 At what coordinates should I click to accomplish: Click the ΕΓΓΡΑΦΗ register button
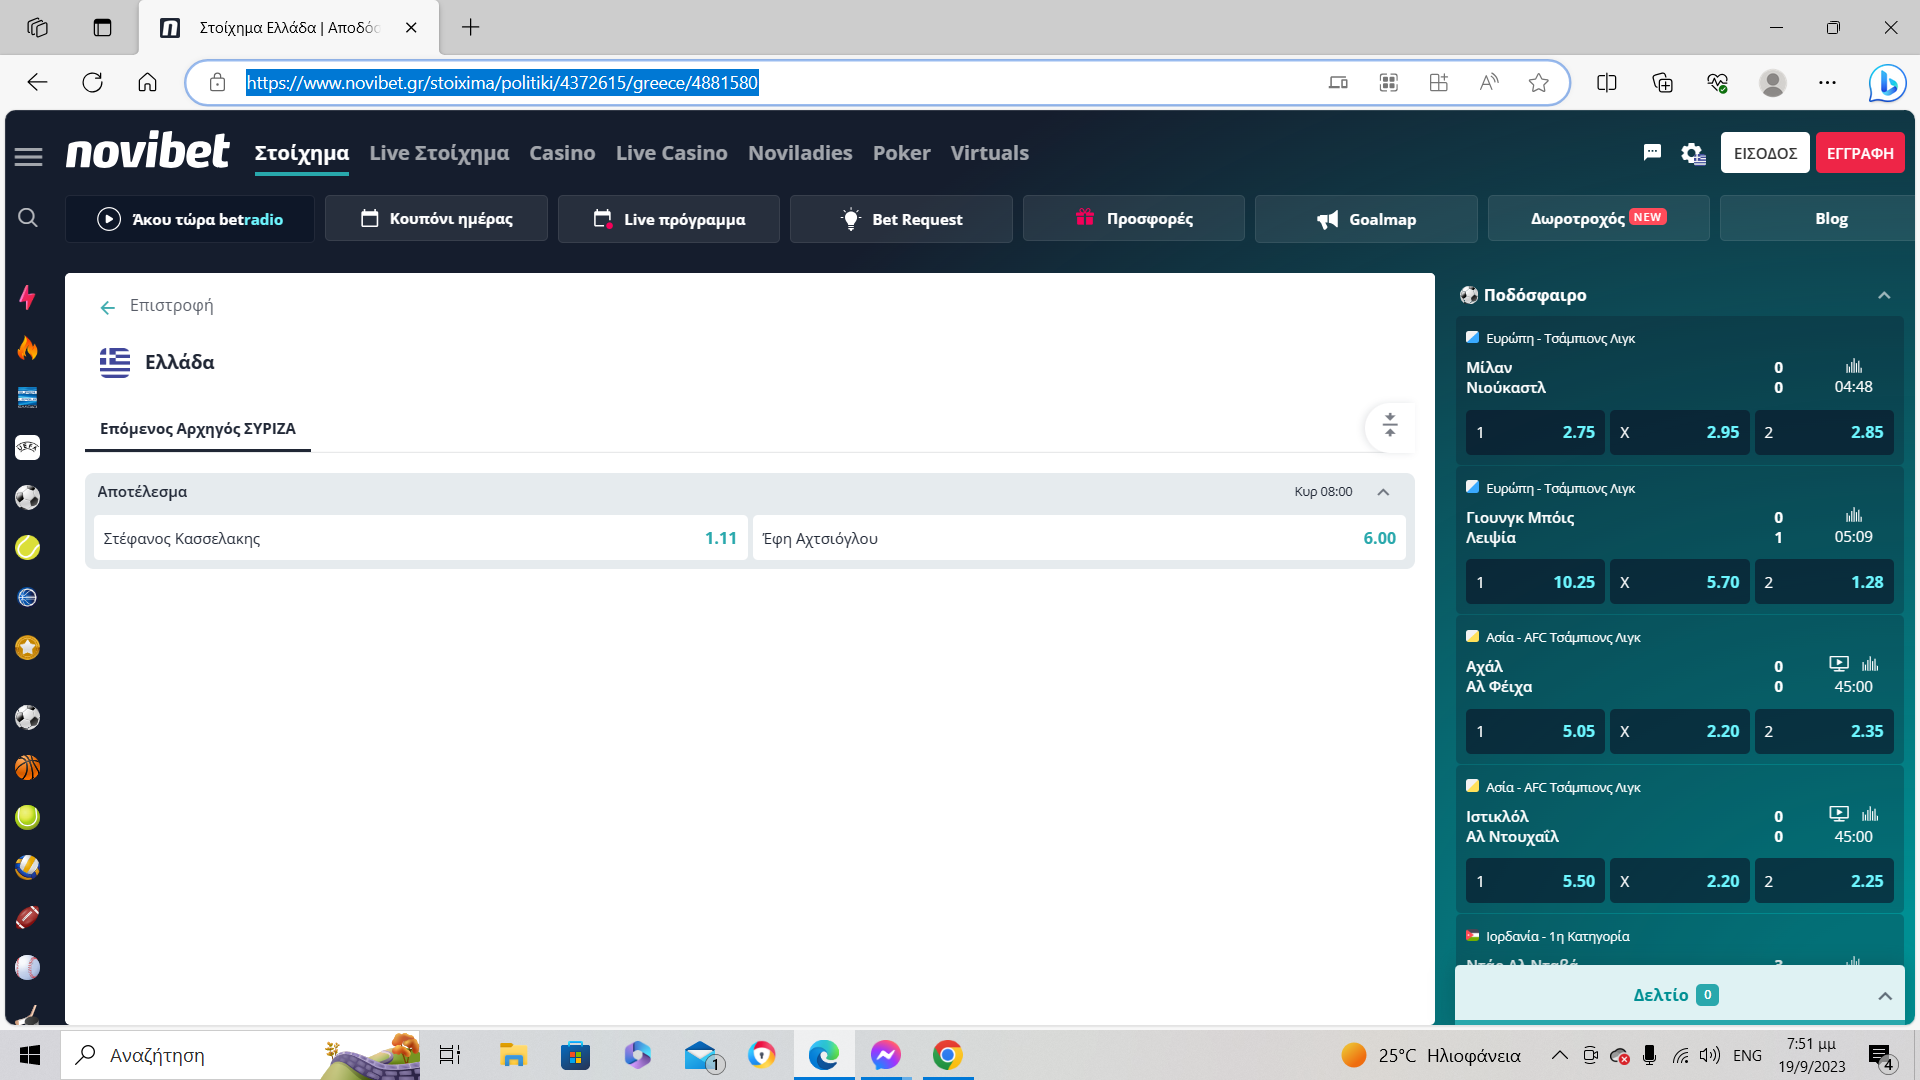tap(1859, 153)
